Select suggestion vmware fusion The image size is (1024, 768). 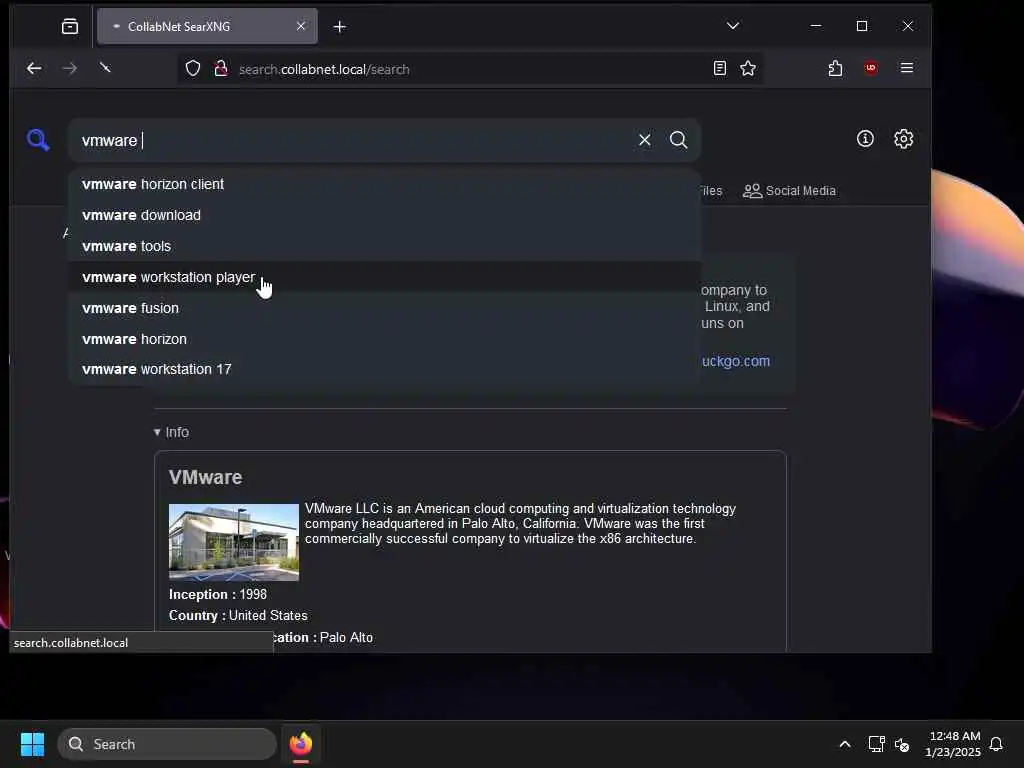tap(385, 308)
